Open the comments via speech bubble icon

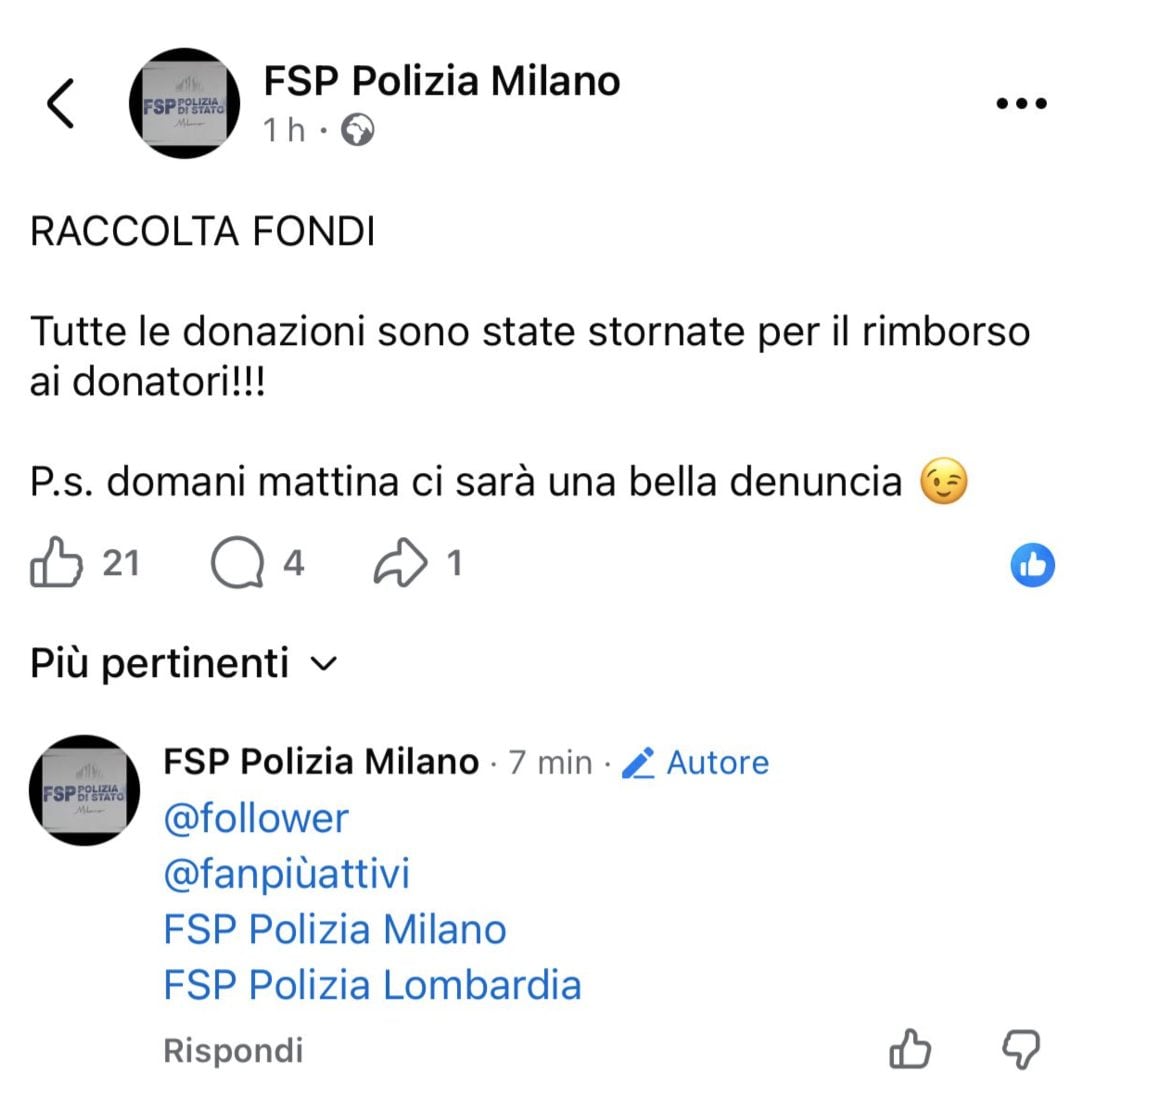click(x=237, y=563)
